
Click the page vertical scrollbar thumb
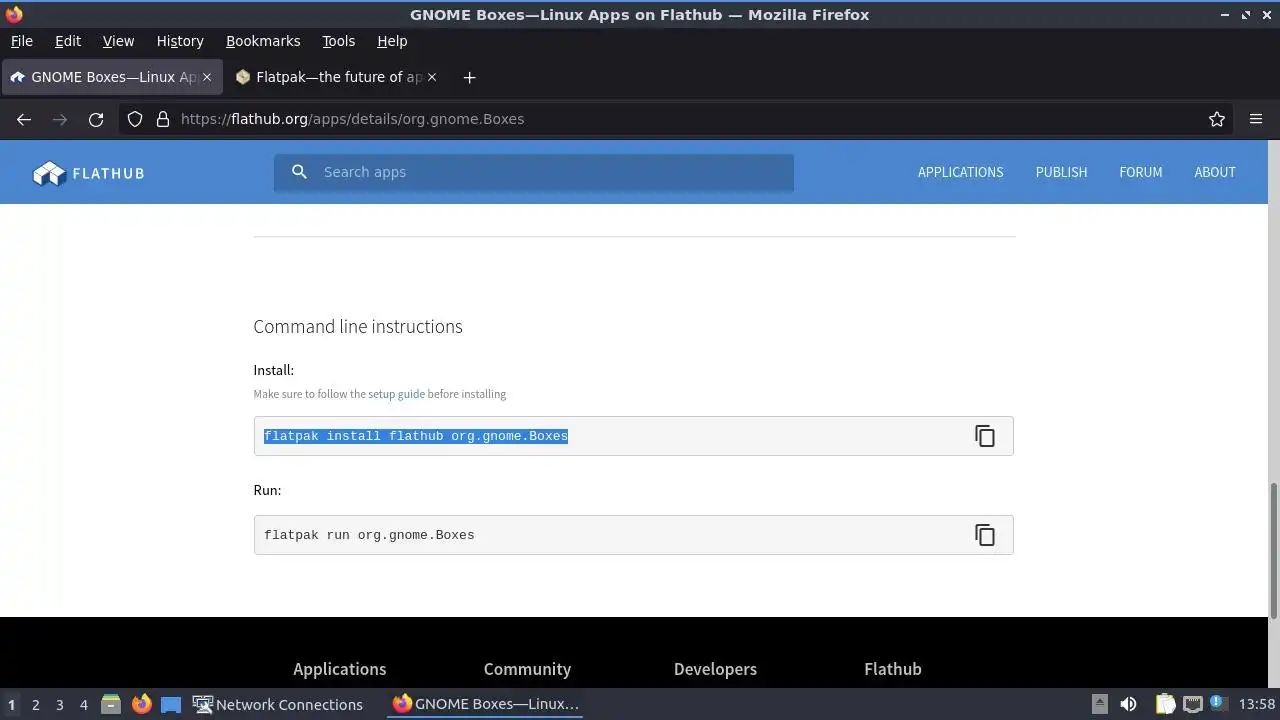(1274, 550)
